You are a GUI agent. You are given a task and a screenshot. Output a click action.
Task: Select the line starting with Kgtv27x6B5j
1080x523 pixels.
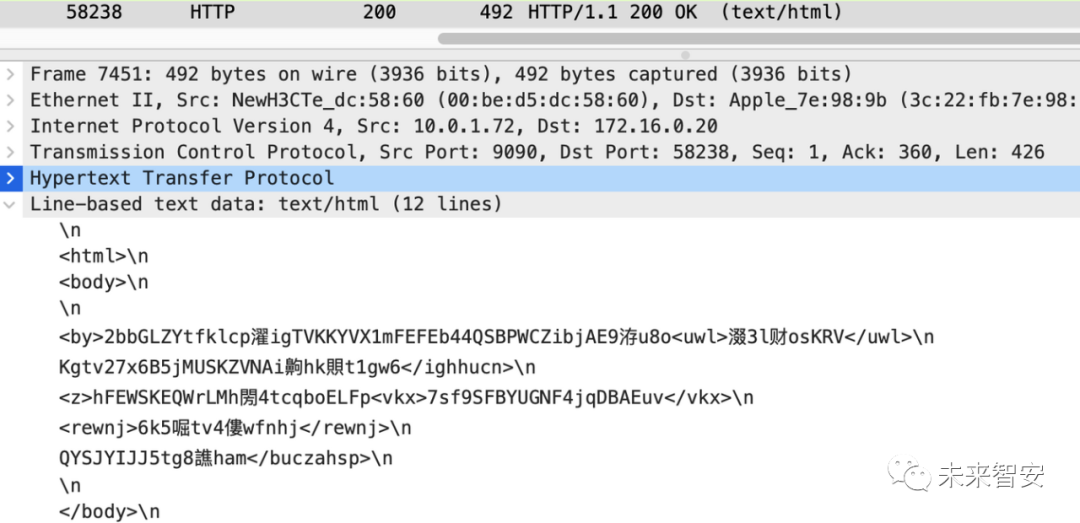[297, 368]
